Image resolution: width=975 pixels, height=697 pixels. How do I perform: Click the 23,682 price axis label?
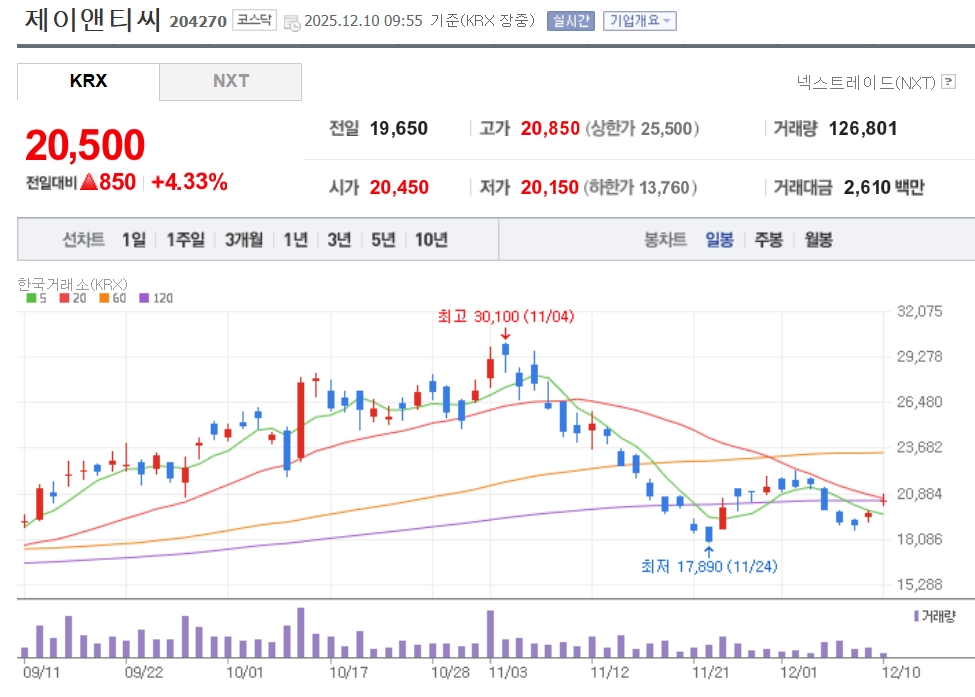[x=919, y=448]
